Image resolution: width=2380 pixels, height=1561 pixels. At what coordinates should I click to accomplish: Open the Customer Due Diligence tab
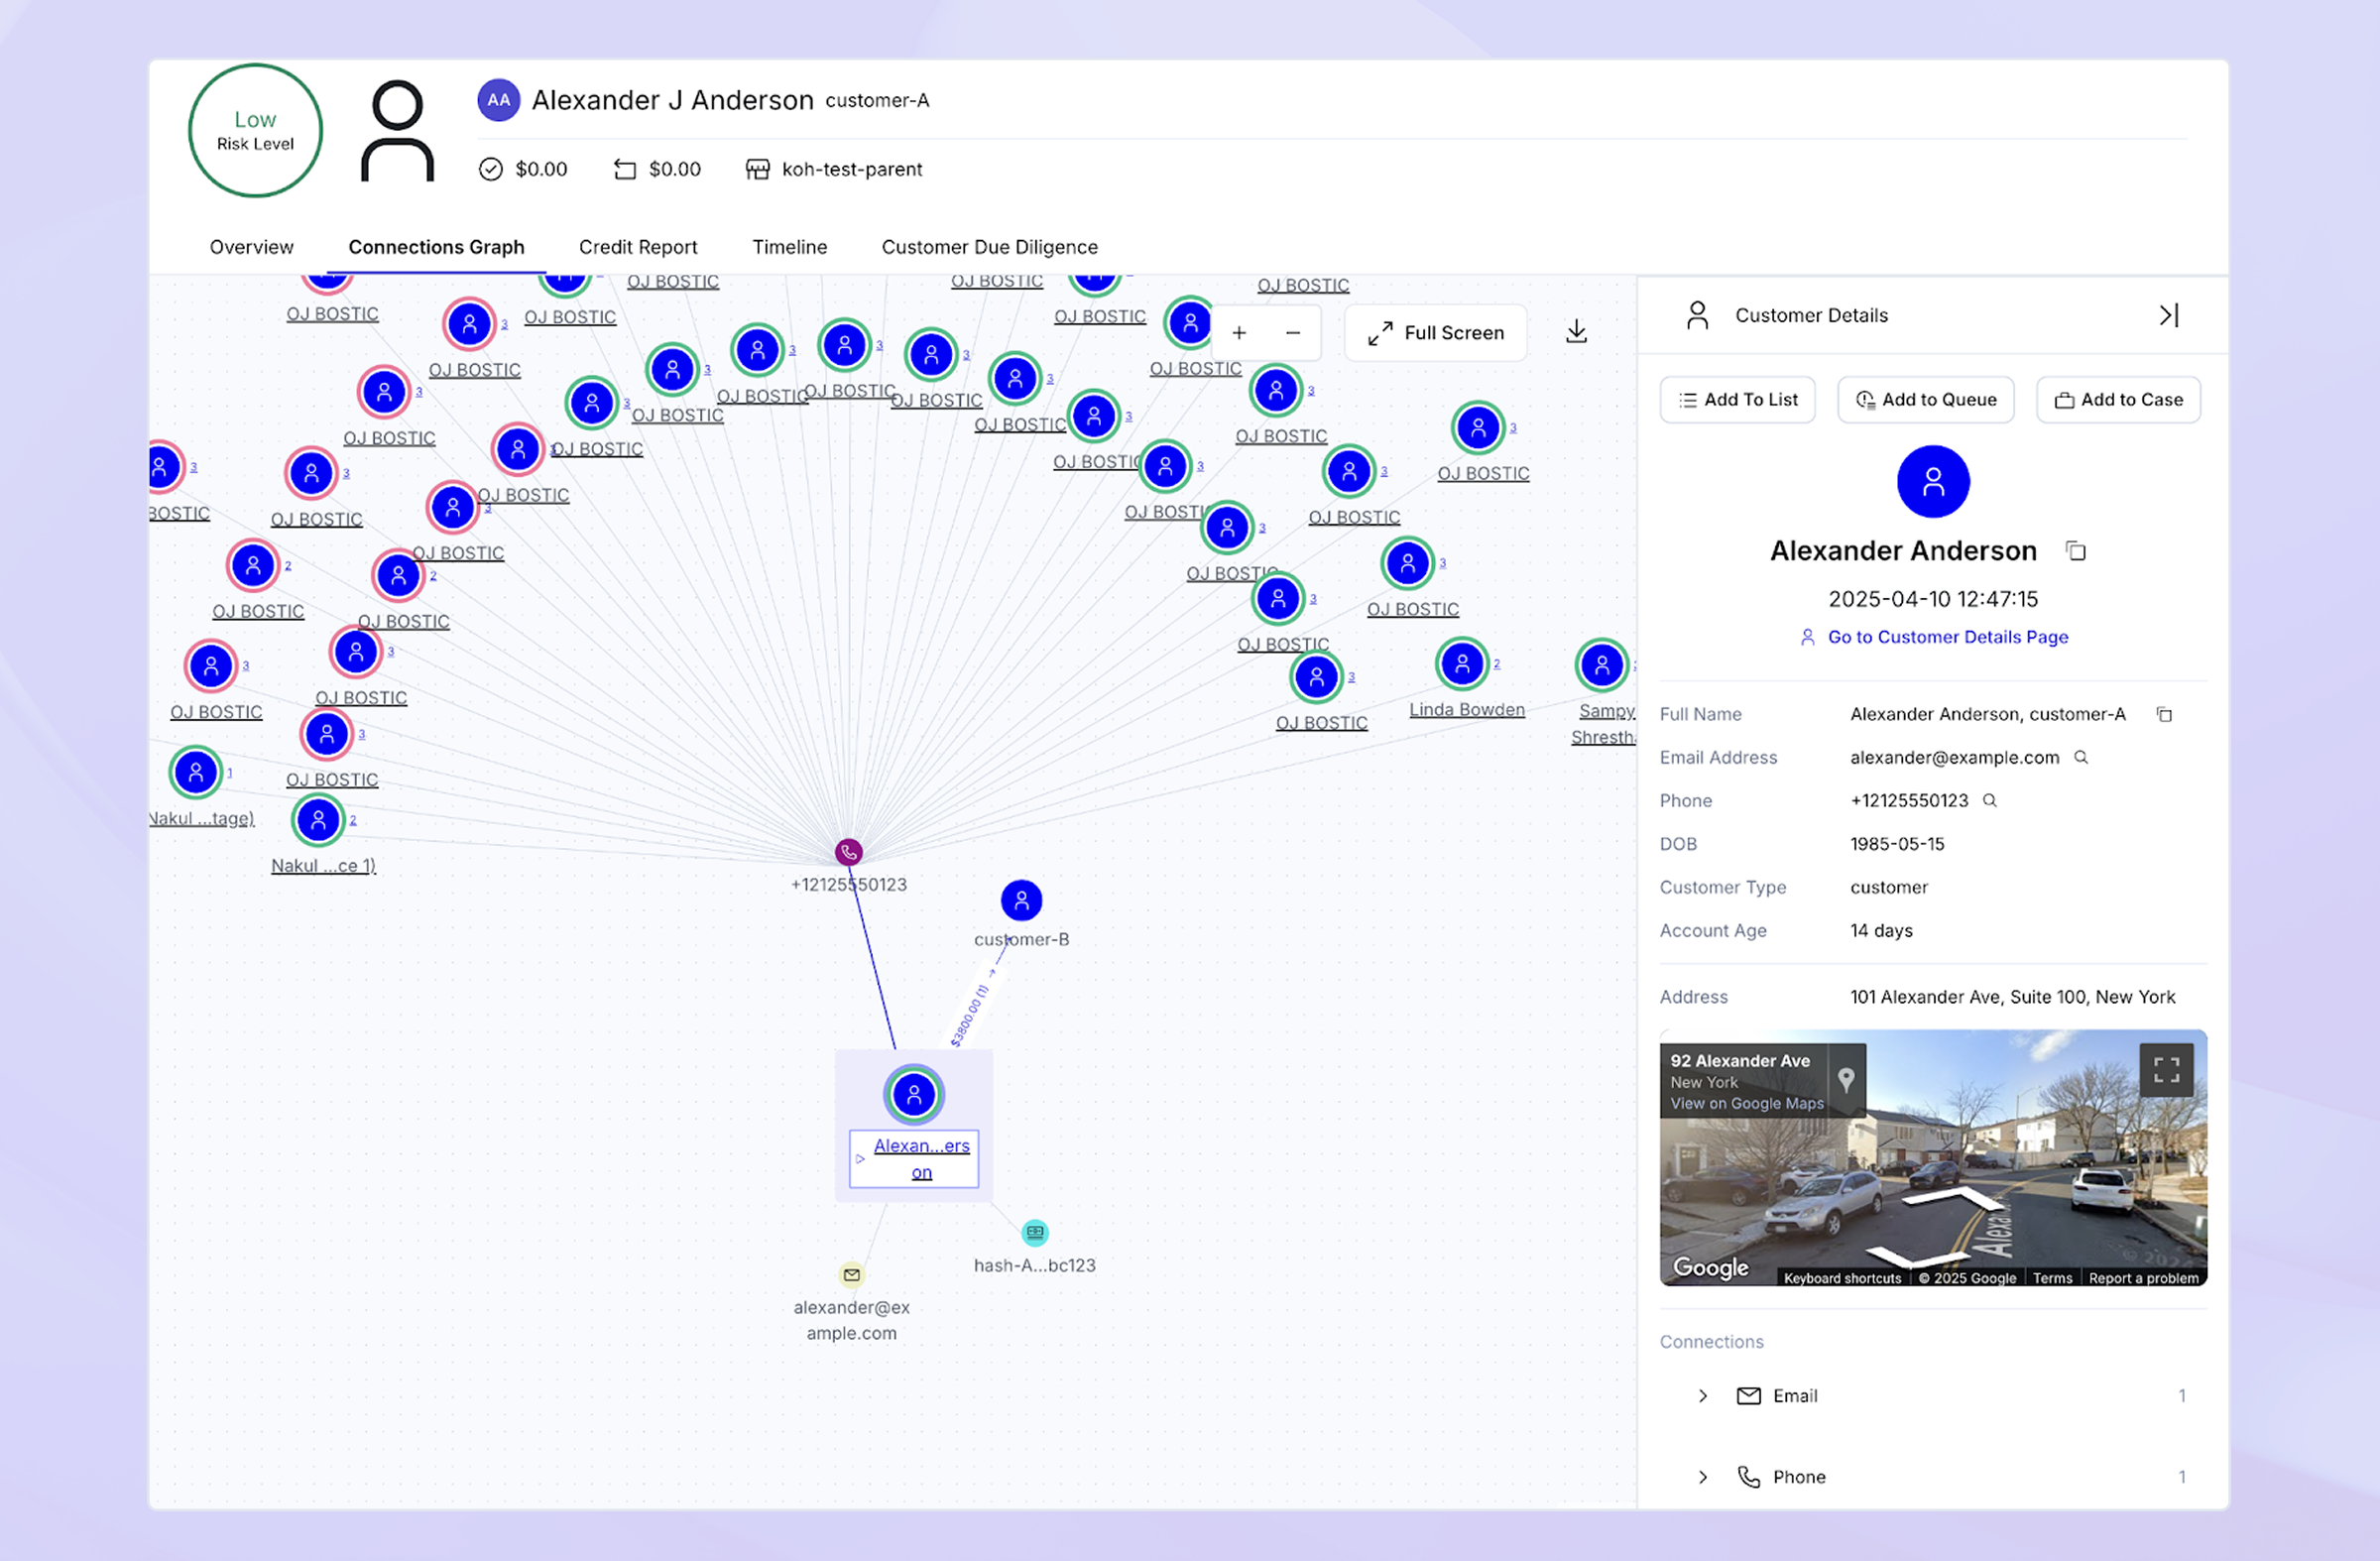pyautogui.click(x=989, y=247)
